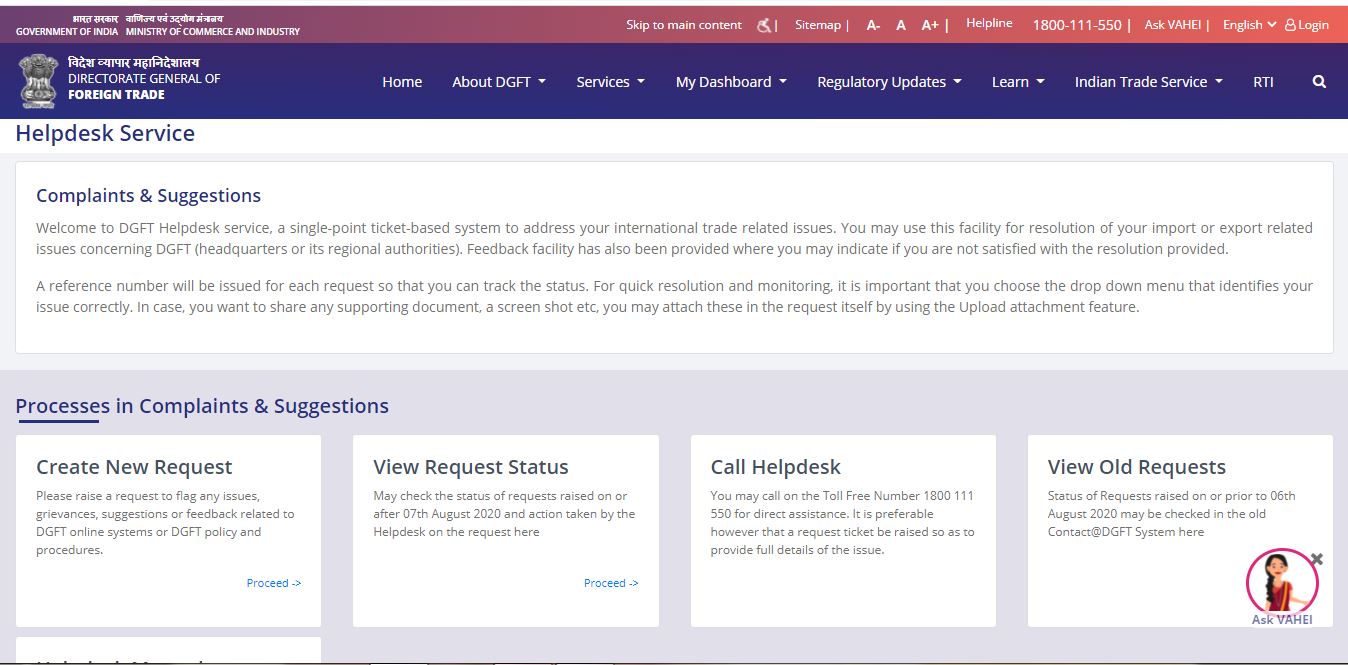The width and height of the screenshot is (1348, 665).
Task: Open the My Dashboard dropdown
Action: [x=731, y=82]
